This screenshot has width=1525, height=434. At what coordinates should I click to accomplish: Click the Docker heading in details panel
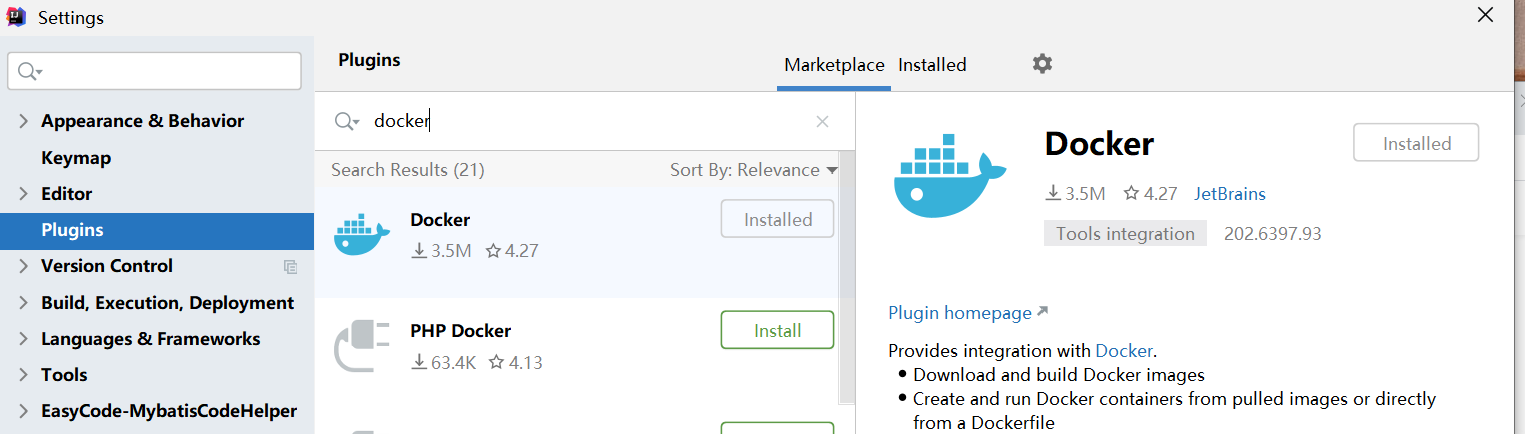click(1099, 144)
